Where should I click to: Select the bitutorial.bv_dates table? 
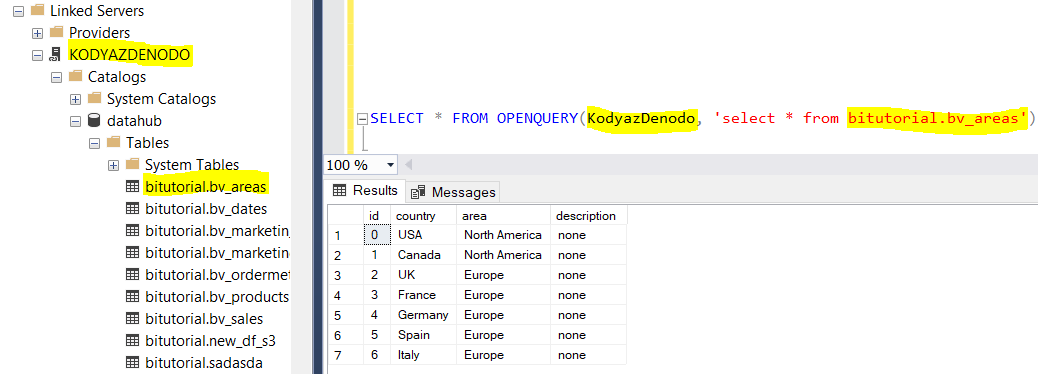[206, 209]
